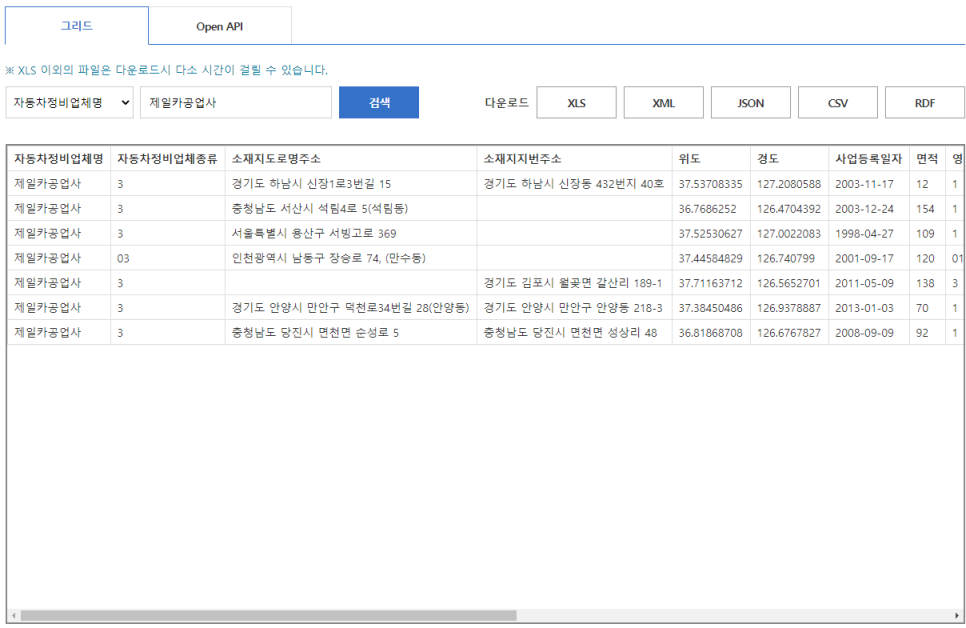Click registration date 2001-09-17
Viewport: 966px width, 628px height.
(x=864, y=258)
